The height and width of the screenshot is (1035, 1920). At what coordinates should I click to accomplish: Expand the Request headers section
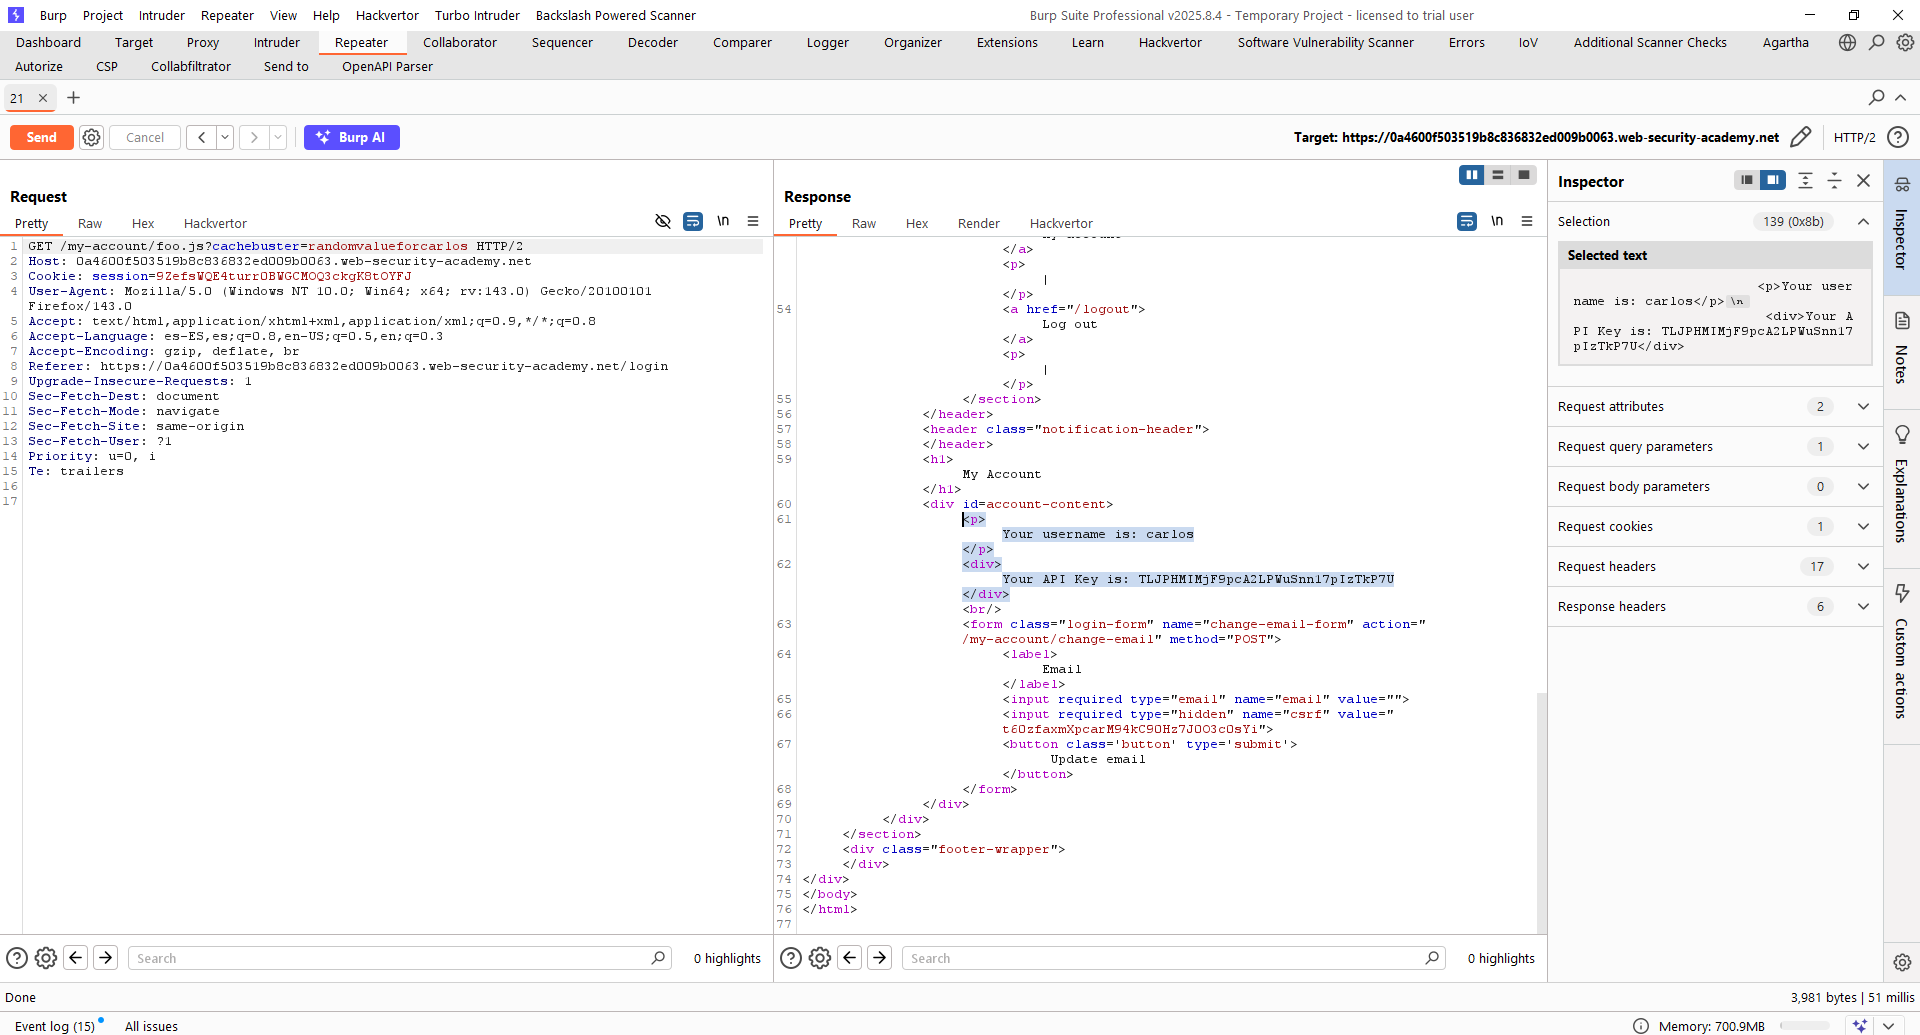1863,566
